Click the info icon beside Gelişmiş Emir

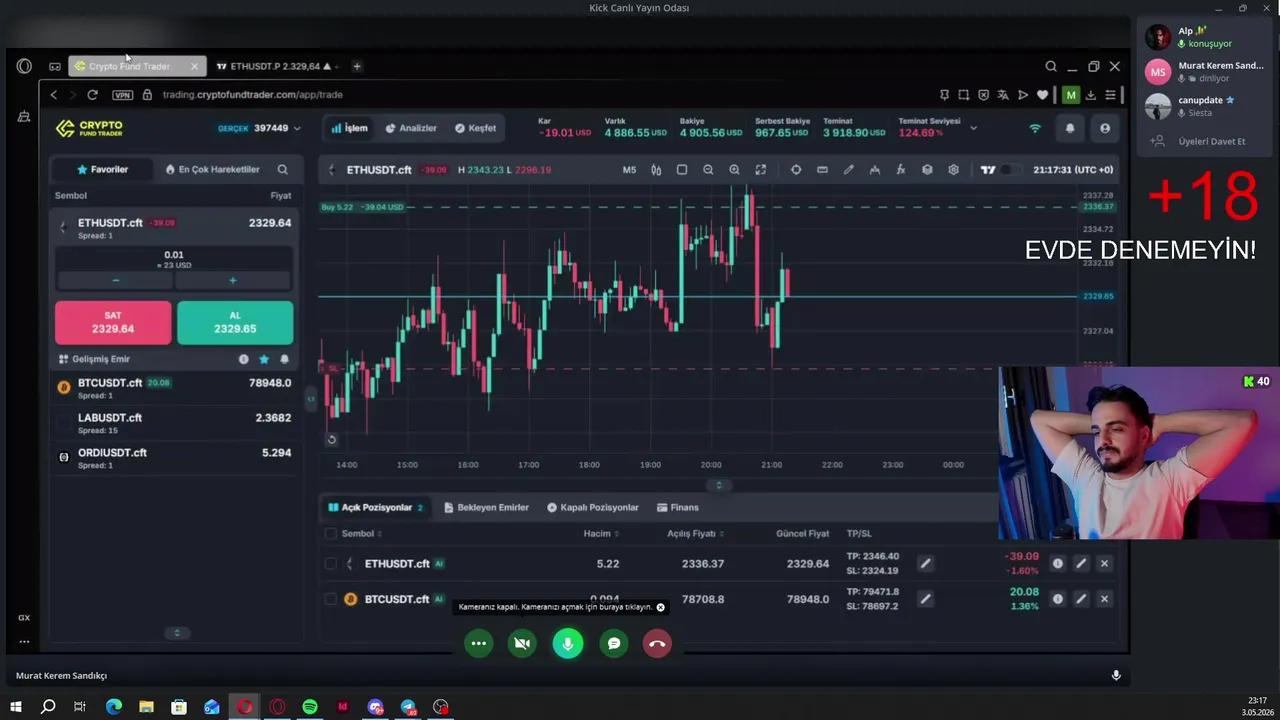(243, 359)
